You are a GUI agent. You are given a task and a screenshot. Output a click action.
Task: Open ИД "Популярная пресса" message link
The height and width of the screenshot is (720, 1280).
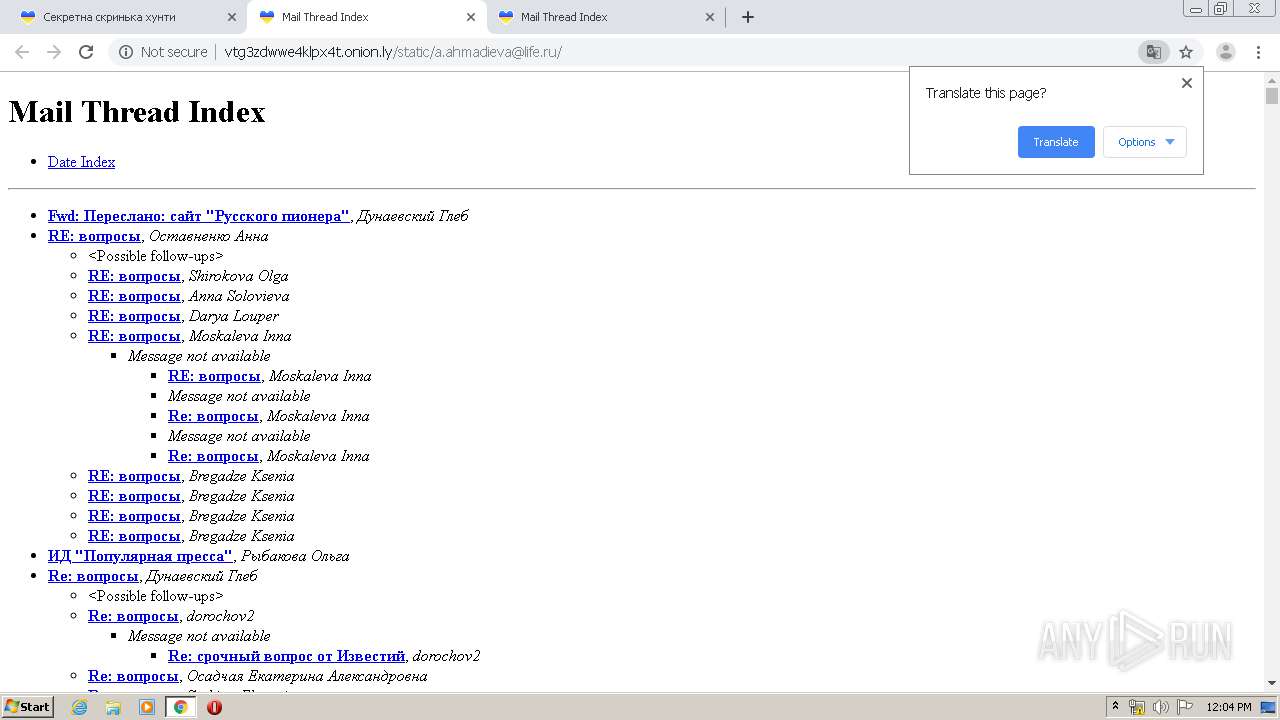coord(140,556)
